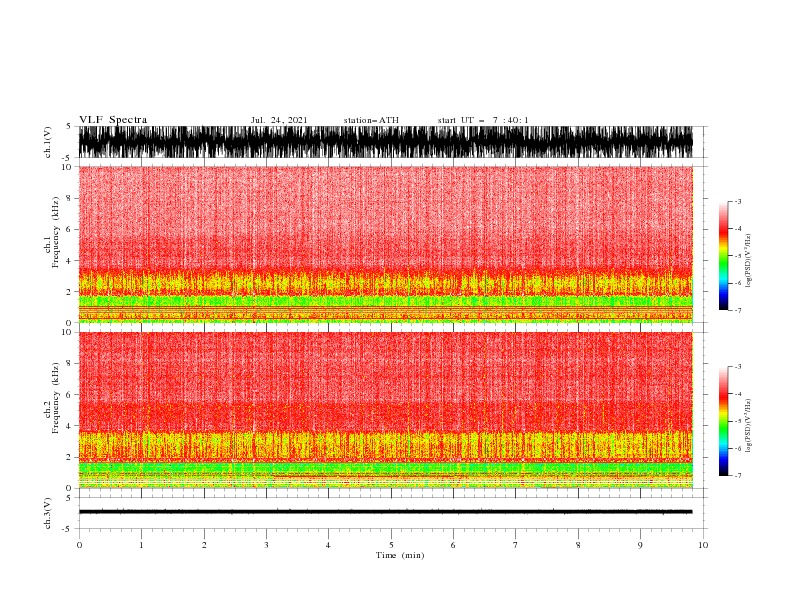Click the '10' kHz tick of ch.2 spectrogram
Image resolution: width=792 pixels, height=612 pixels.
coord(67,333)
